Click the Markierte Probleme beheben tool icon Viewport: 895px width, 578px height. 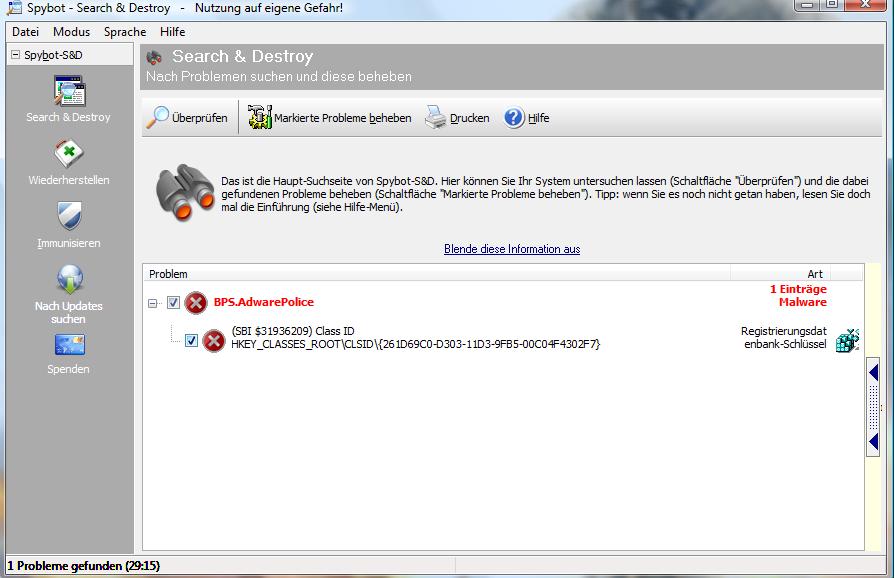[260, 118]
